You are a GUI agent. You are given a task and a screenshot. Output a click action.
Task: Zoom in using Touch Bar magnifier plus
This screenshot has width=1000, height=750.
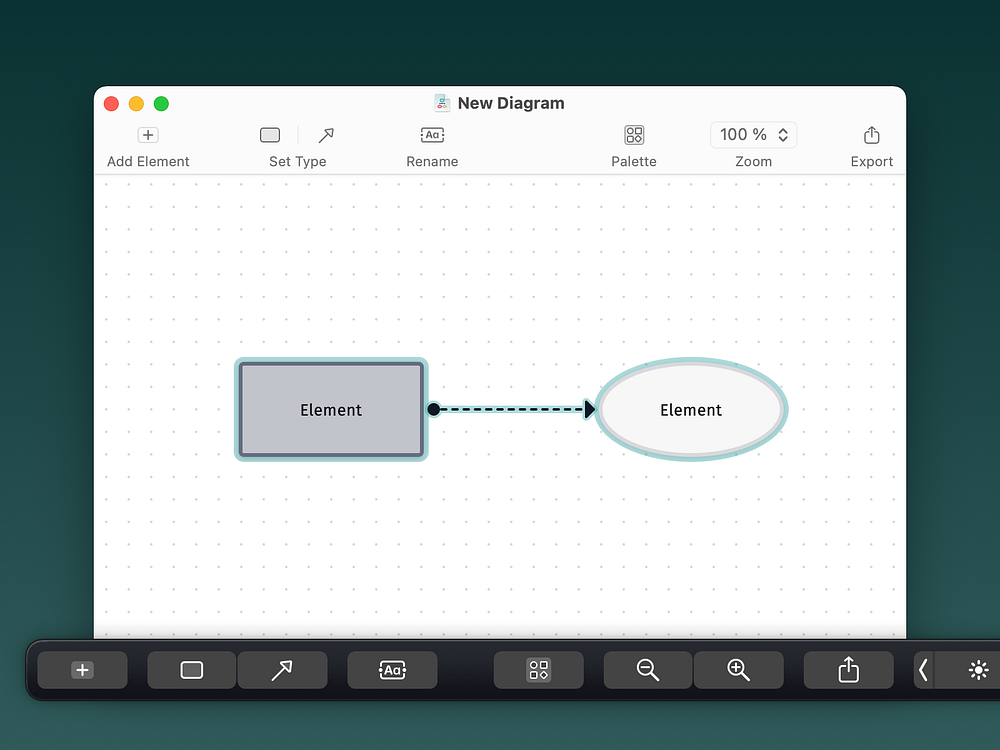(x=738, y=670)
